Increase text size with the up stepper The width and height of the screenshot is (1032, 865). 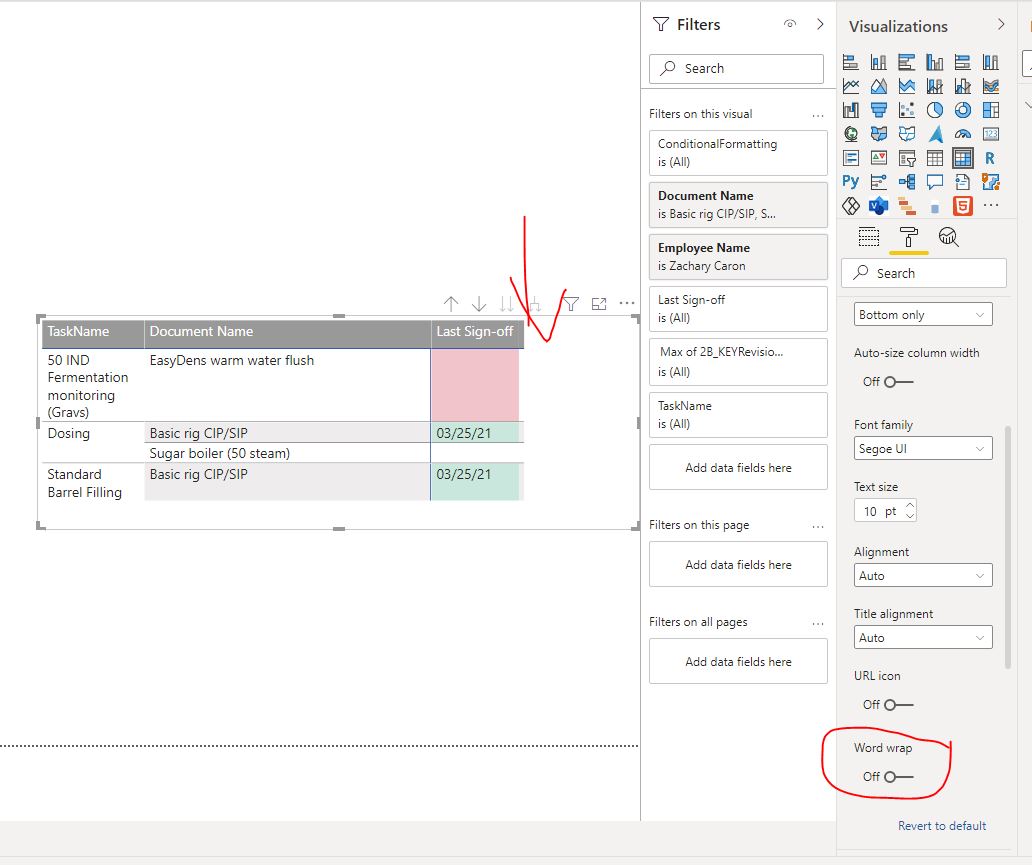click(x=910, y=506)
